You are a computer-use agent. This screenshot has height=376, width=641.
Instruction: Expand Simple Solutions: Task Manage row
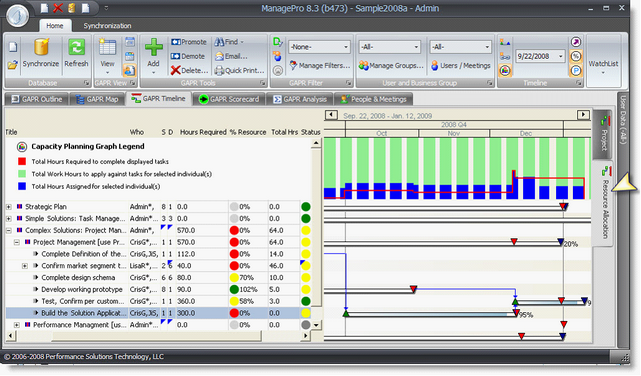pyautogui.click(x=9, y=219)
